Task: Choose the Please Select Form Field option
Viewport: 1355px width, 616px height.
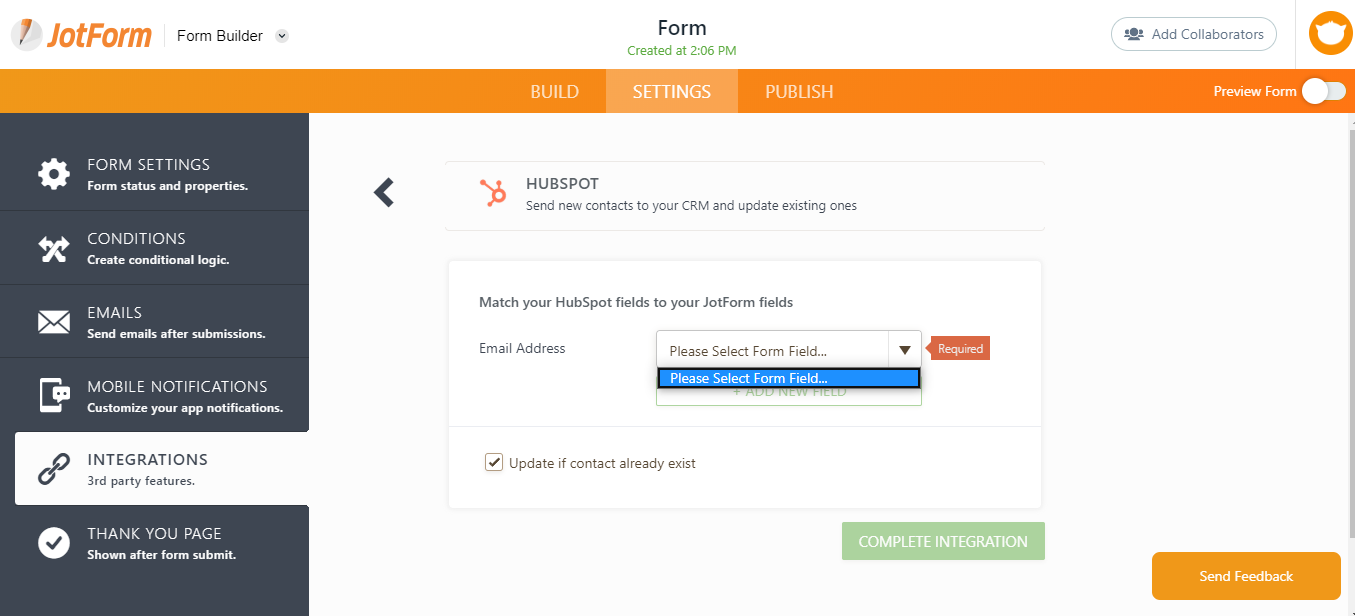Action: (x=788, y=378)
